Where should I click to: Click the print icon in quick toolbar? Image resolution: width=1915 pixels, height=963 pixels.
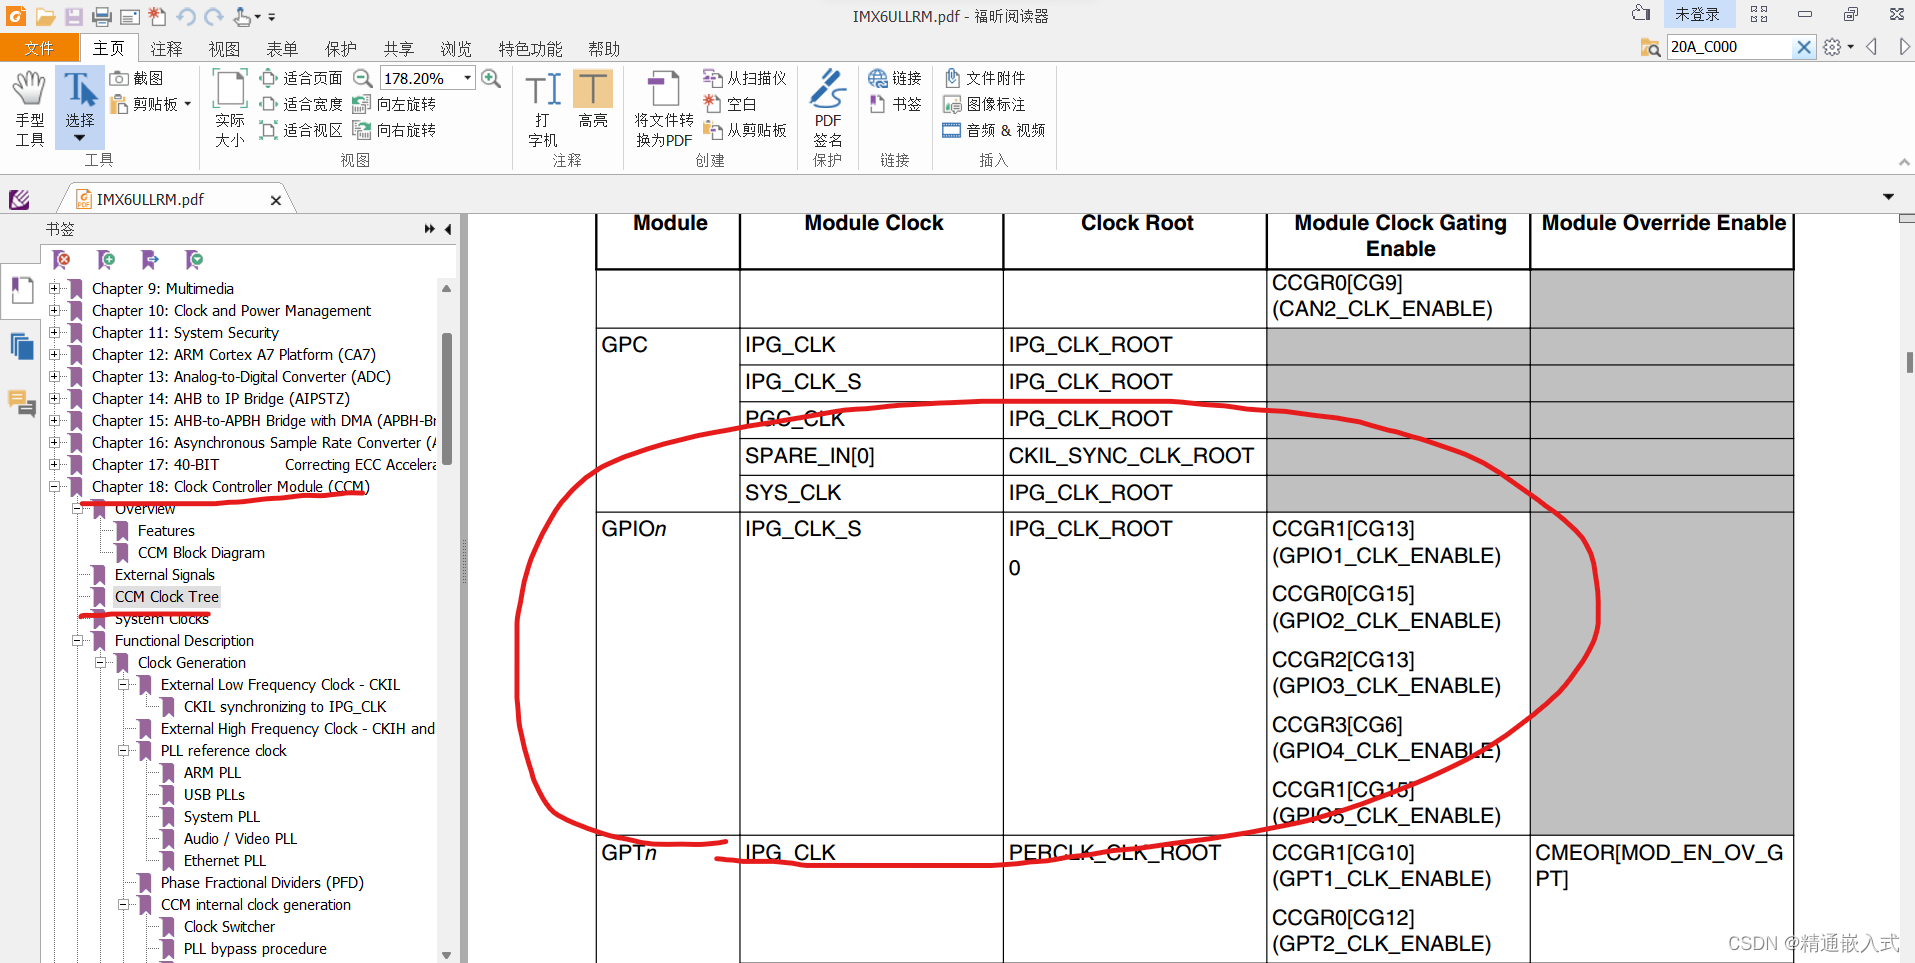click(x=101, y=16)
